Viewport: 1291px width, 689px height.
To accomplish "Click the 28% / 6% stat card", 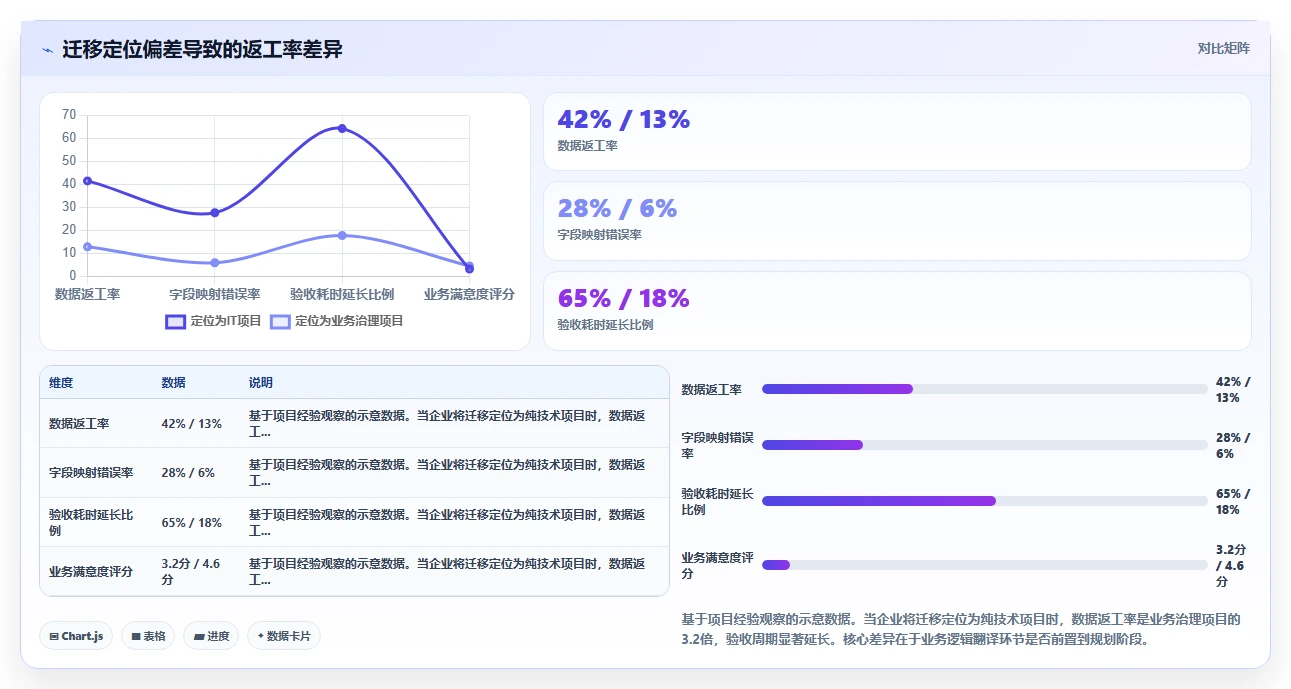I will (897, 221).
